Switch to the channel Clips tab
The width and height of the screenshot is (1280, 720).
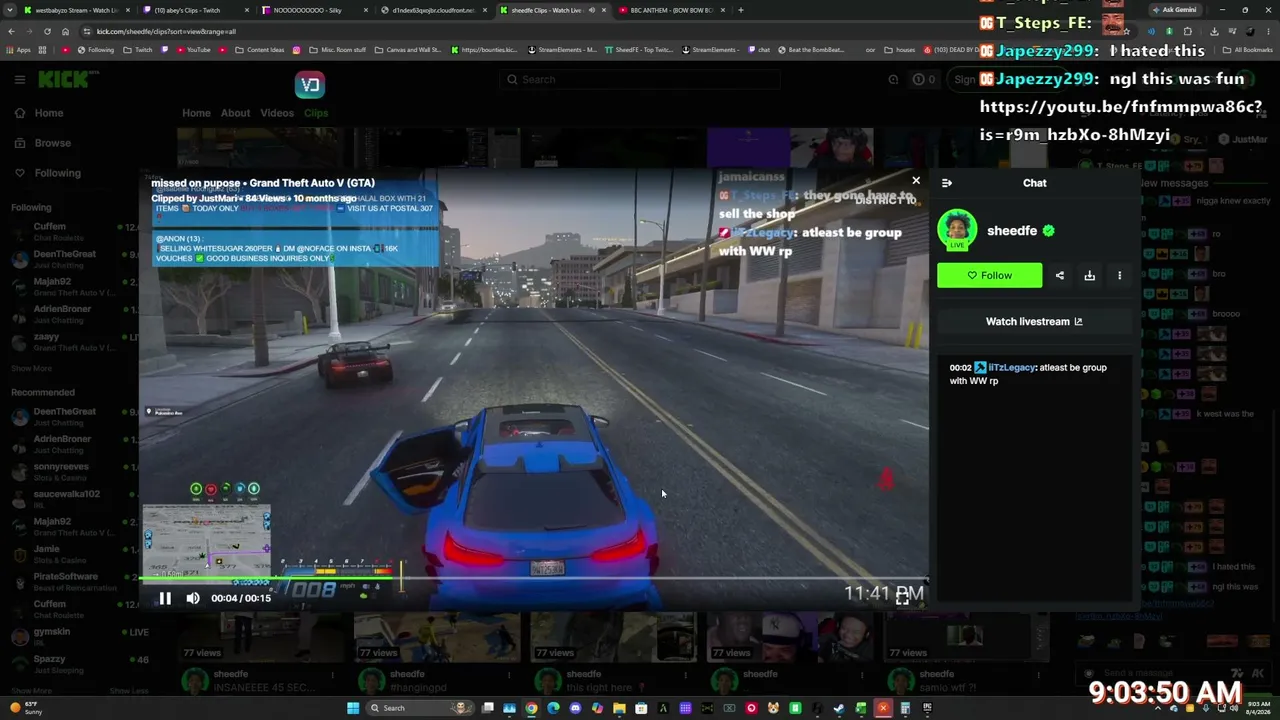[316, 113]
